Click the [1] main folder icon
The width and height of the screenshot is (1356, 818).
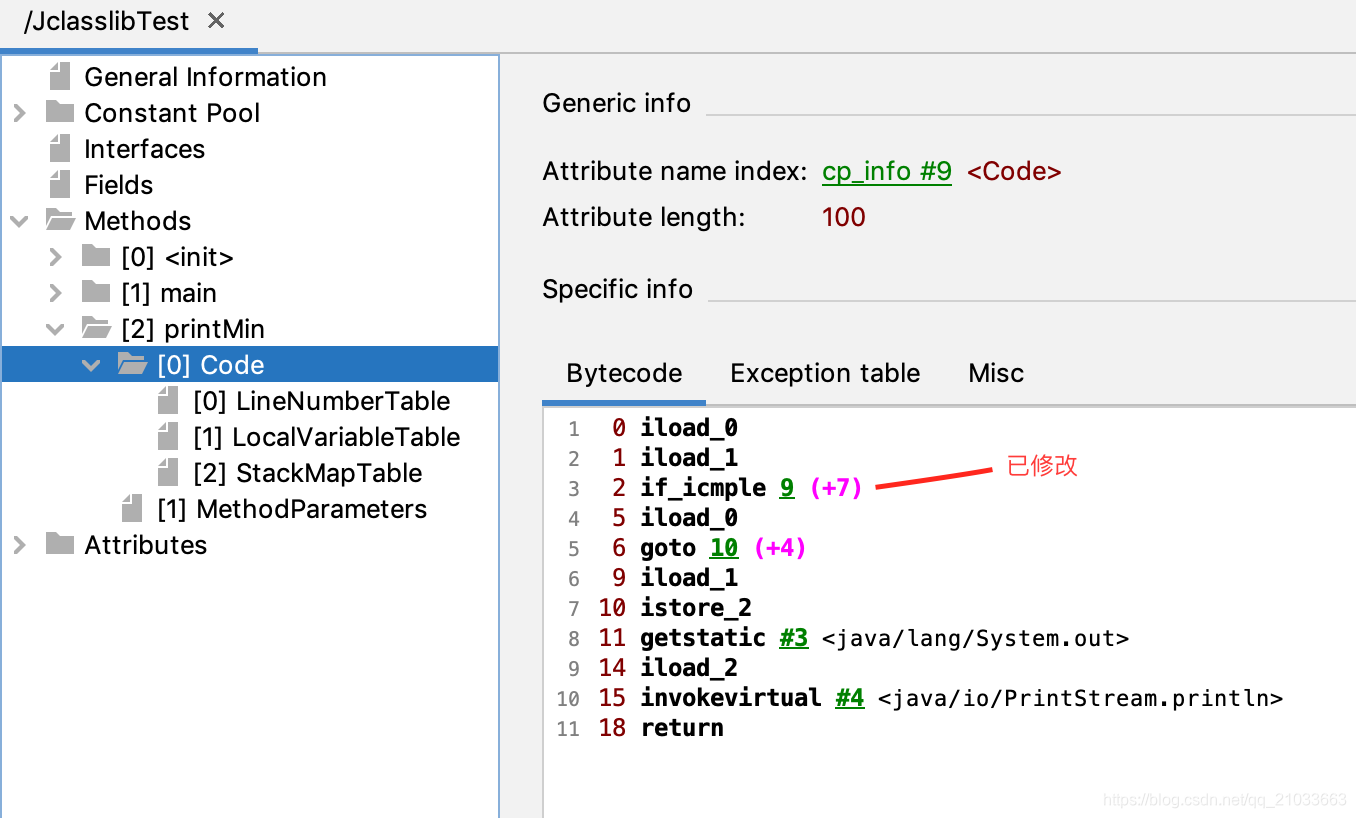pos(96,292)
